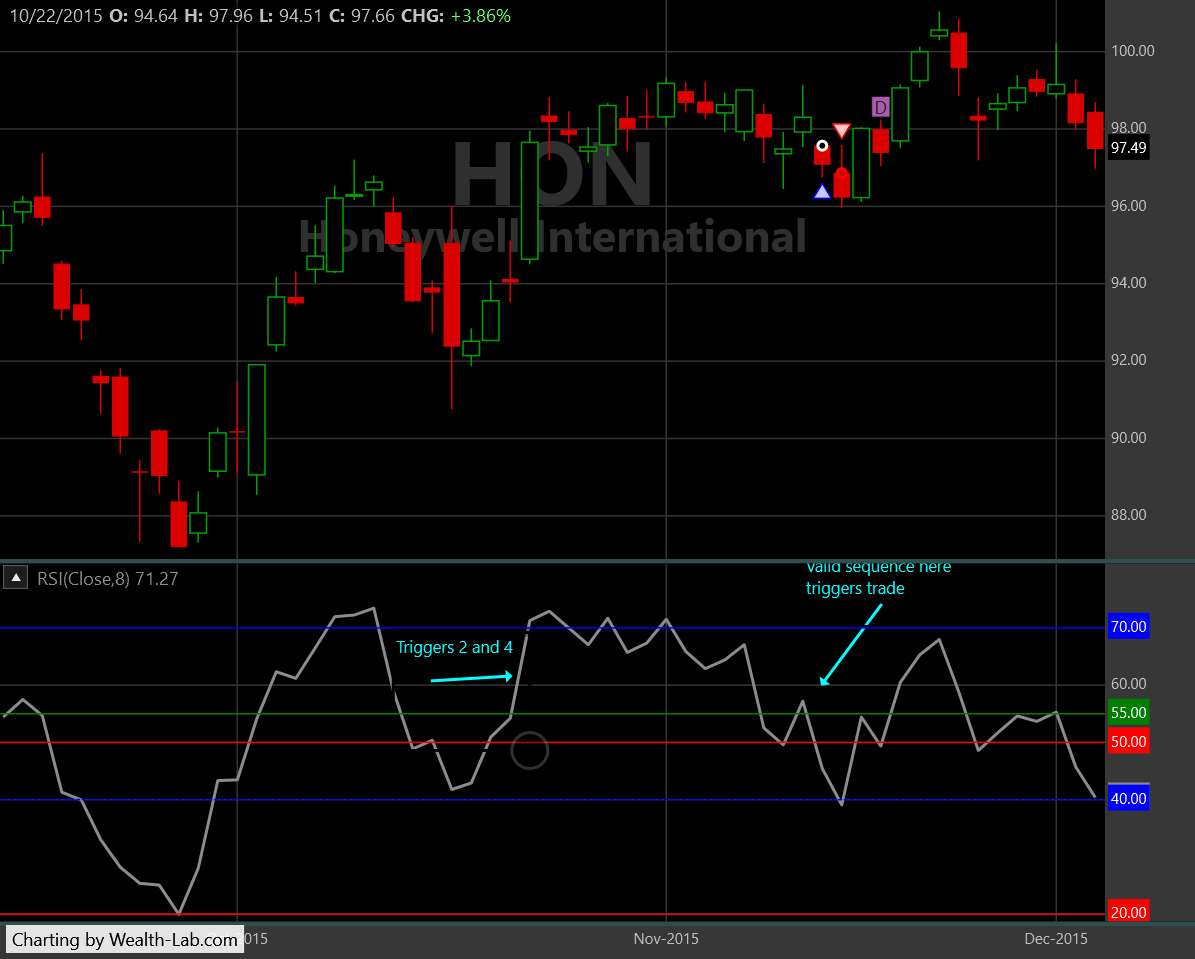Screen dimensions: 1195x959
Task: Click the 88.00 price axis label
Action: tap(1129, 515)
